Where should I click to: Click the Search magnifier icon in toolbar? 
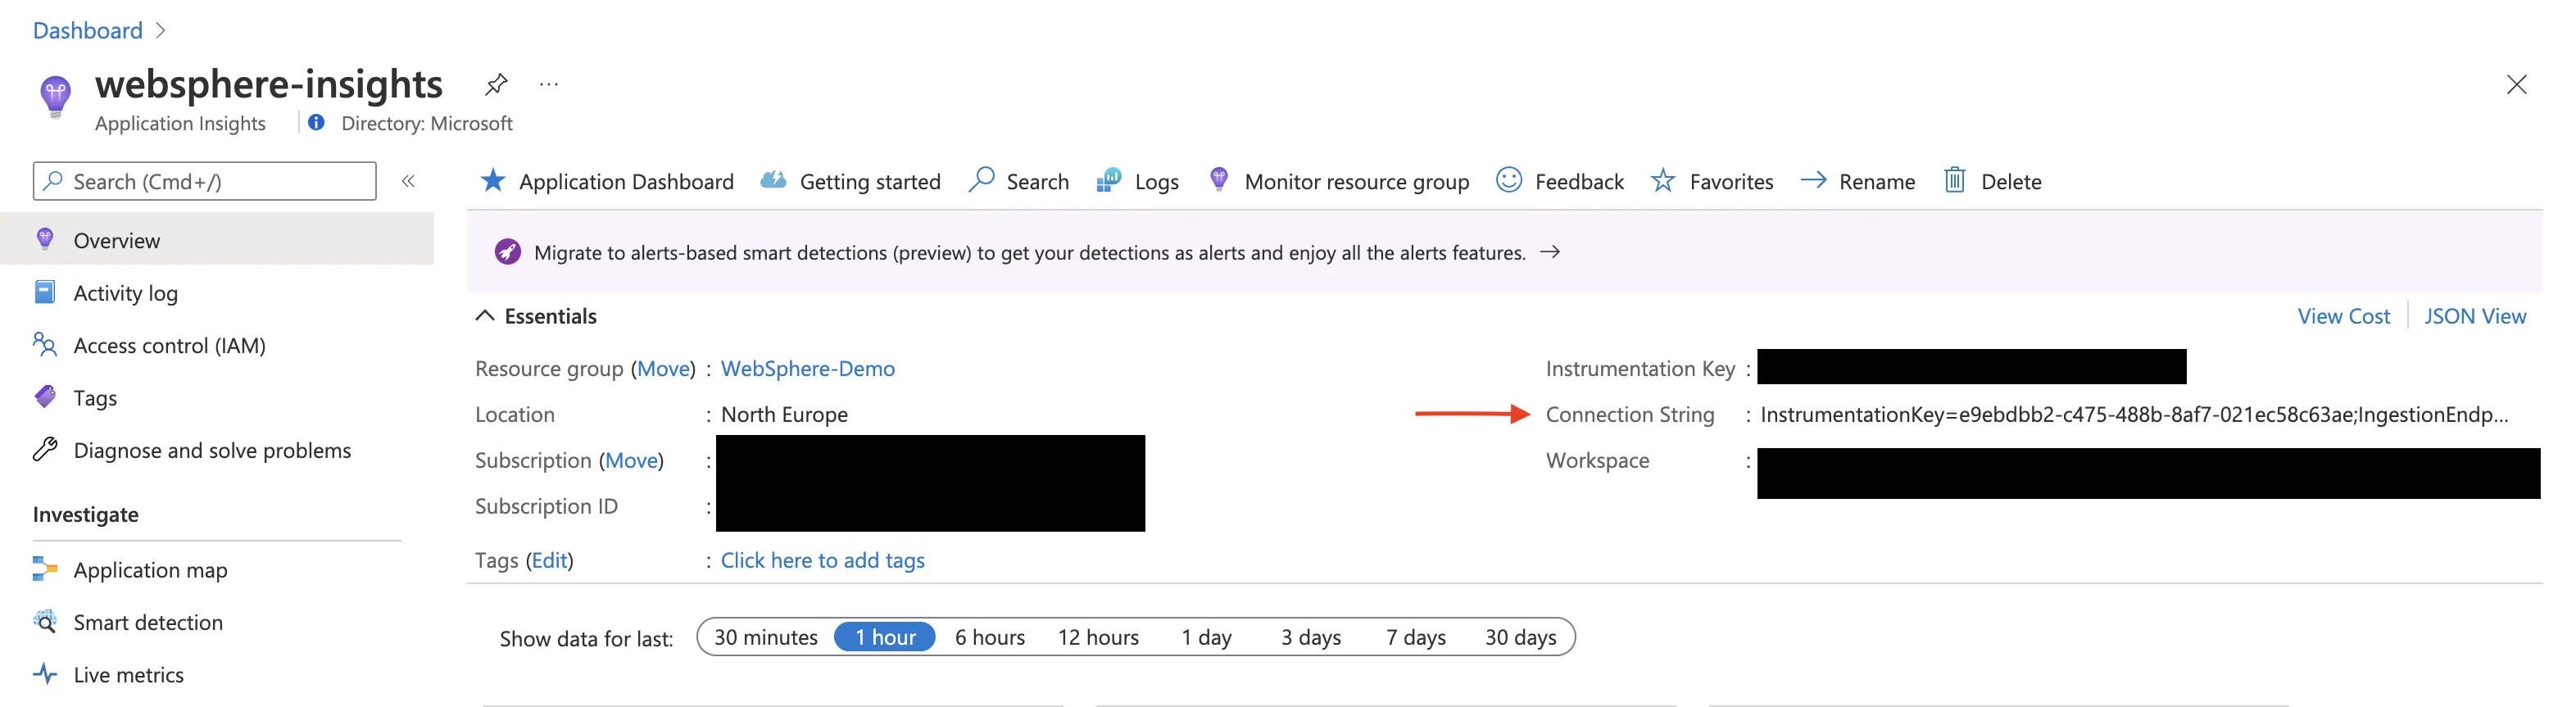pos(981,180)
